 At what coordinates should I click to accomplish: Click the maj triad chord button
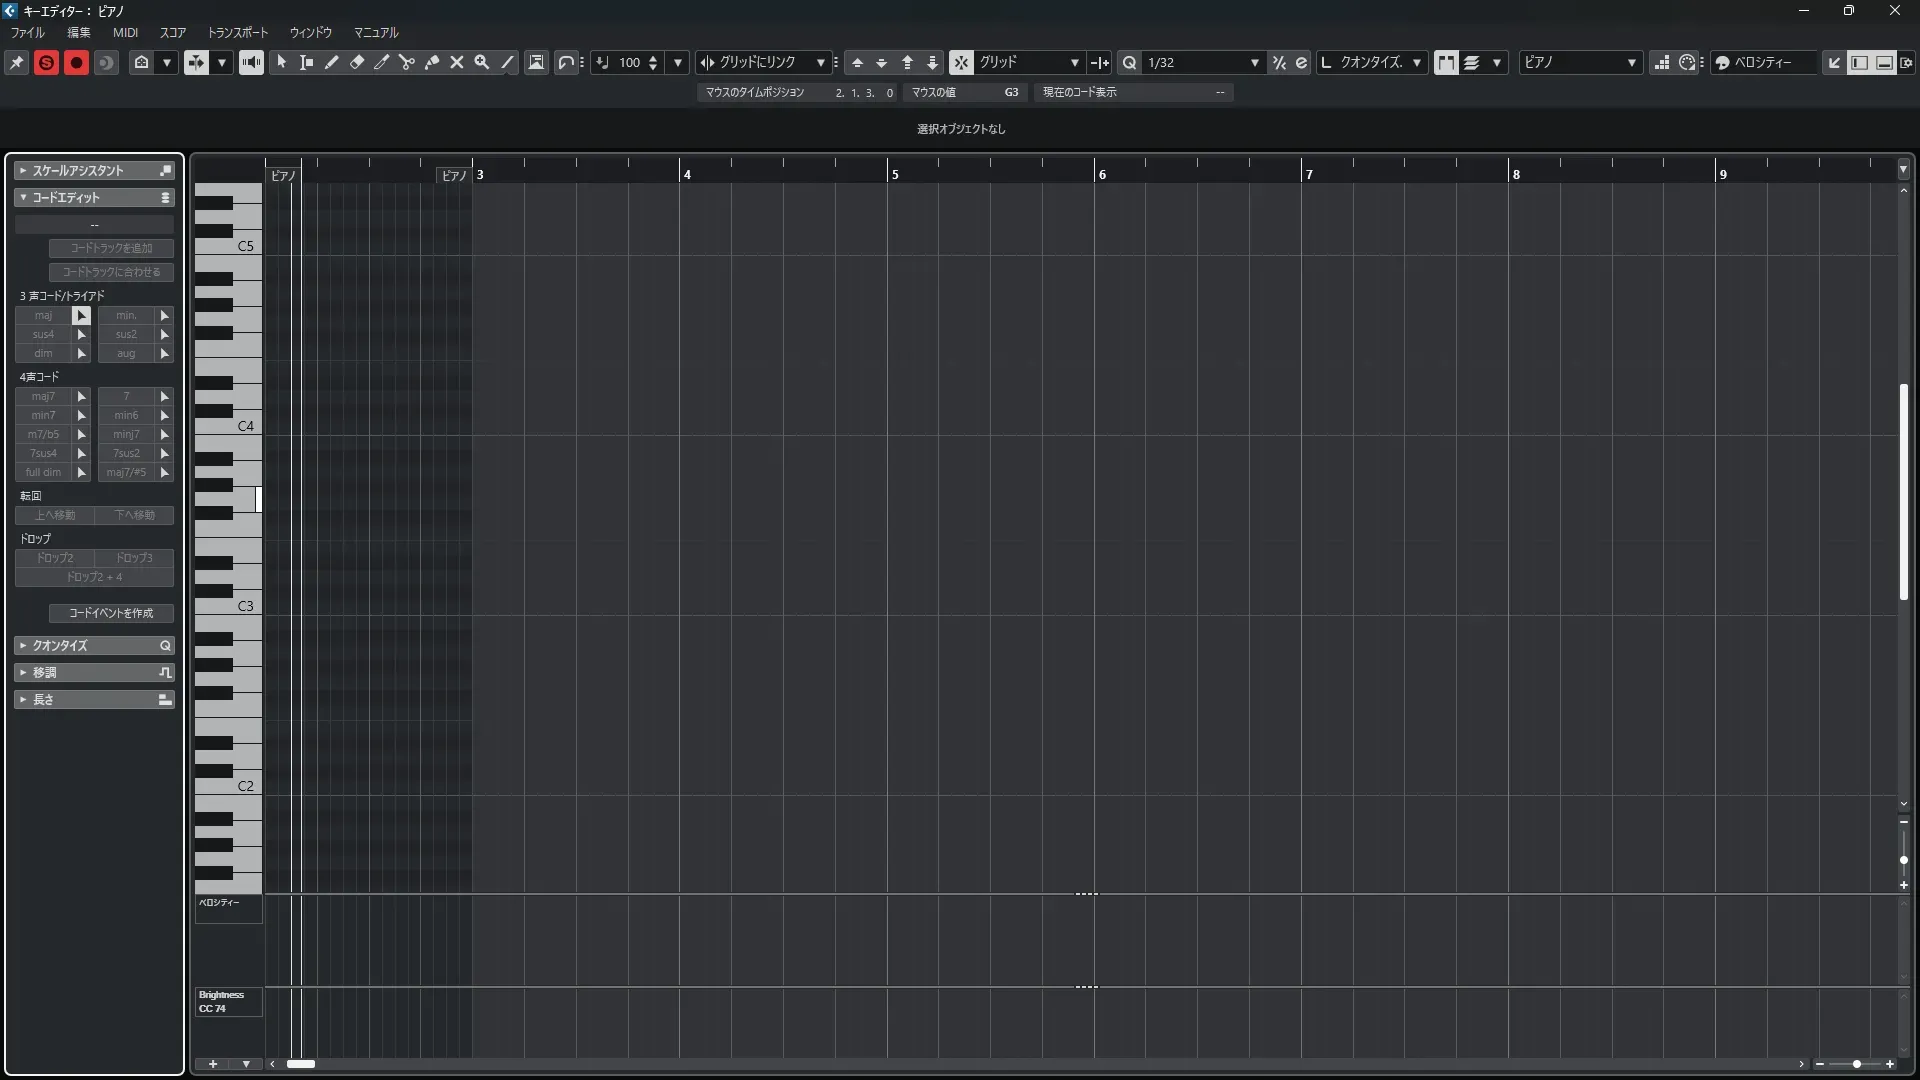[43, 315]
